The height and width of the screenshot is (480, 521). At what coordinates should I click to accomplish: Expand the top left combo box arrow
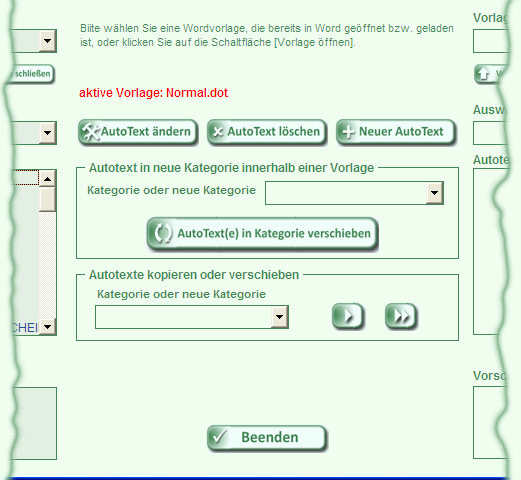[48, 41]
